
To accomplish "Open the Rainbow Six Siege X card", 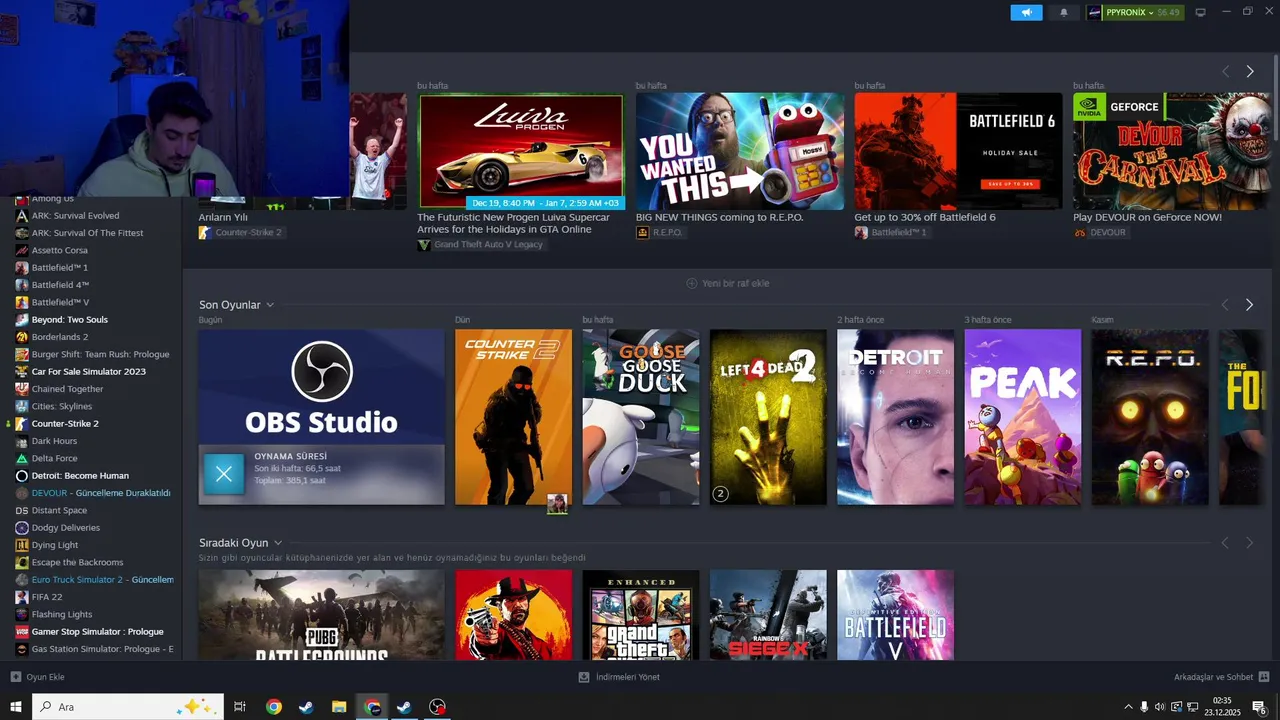I will [x=768, y=615].
